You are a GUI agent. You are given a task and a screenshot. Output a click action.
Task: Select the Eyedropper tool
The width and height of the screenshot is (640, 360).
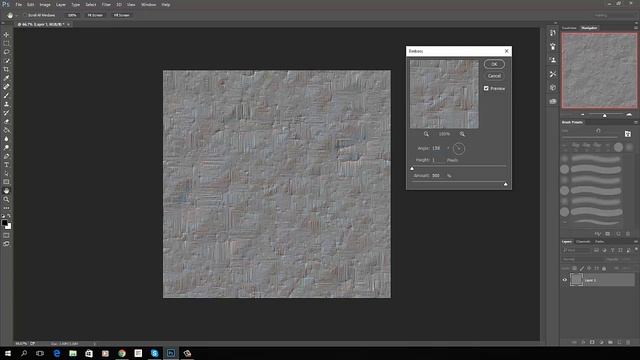pos(6,78)
